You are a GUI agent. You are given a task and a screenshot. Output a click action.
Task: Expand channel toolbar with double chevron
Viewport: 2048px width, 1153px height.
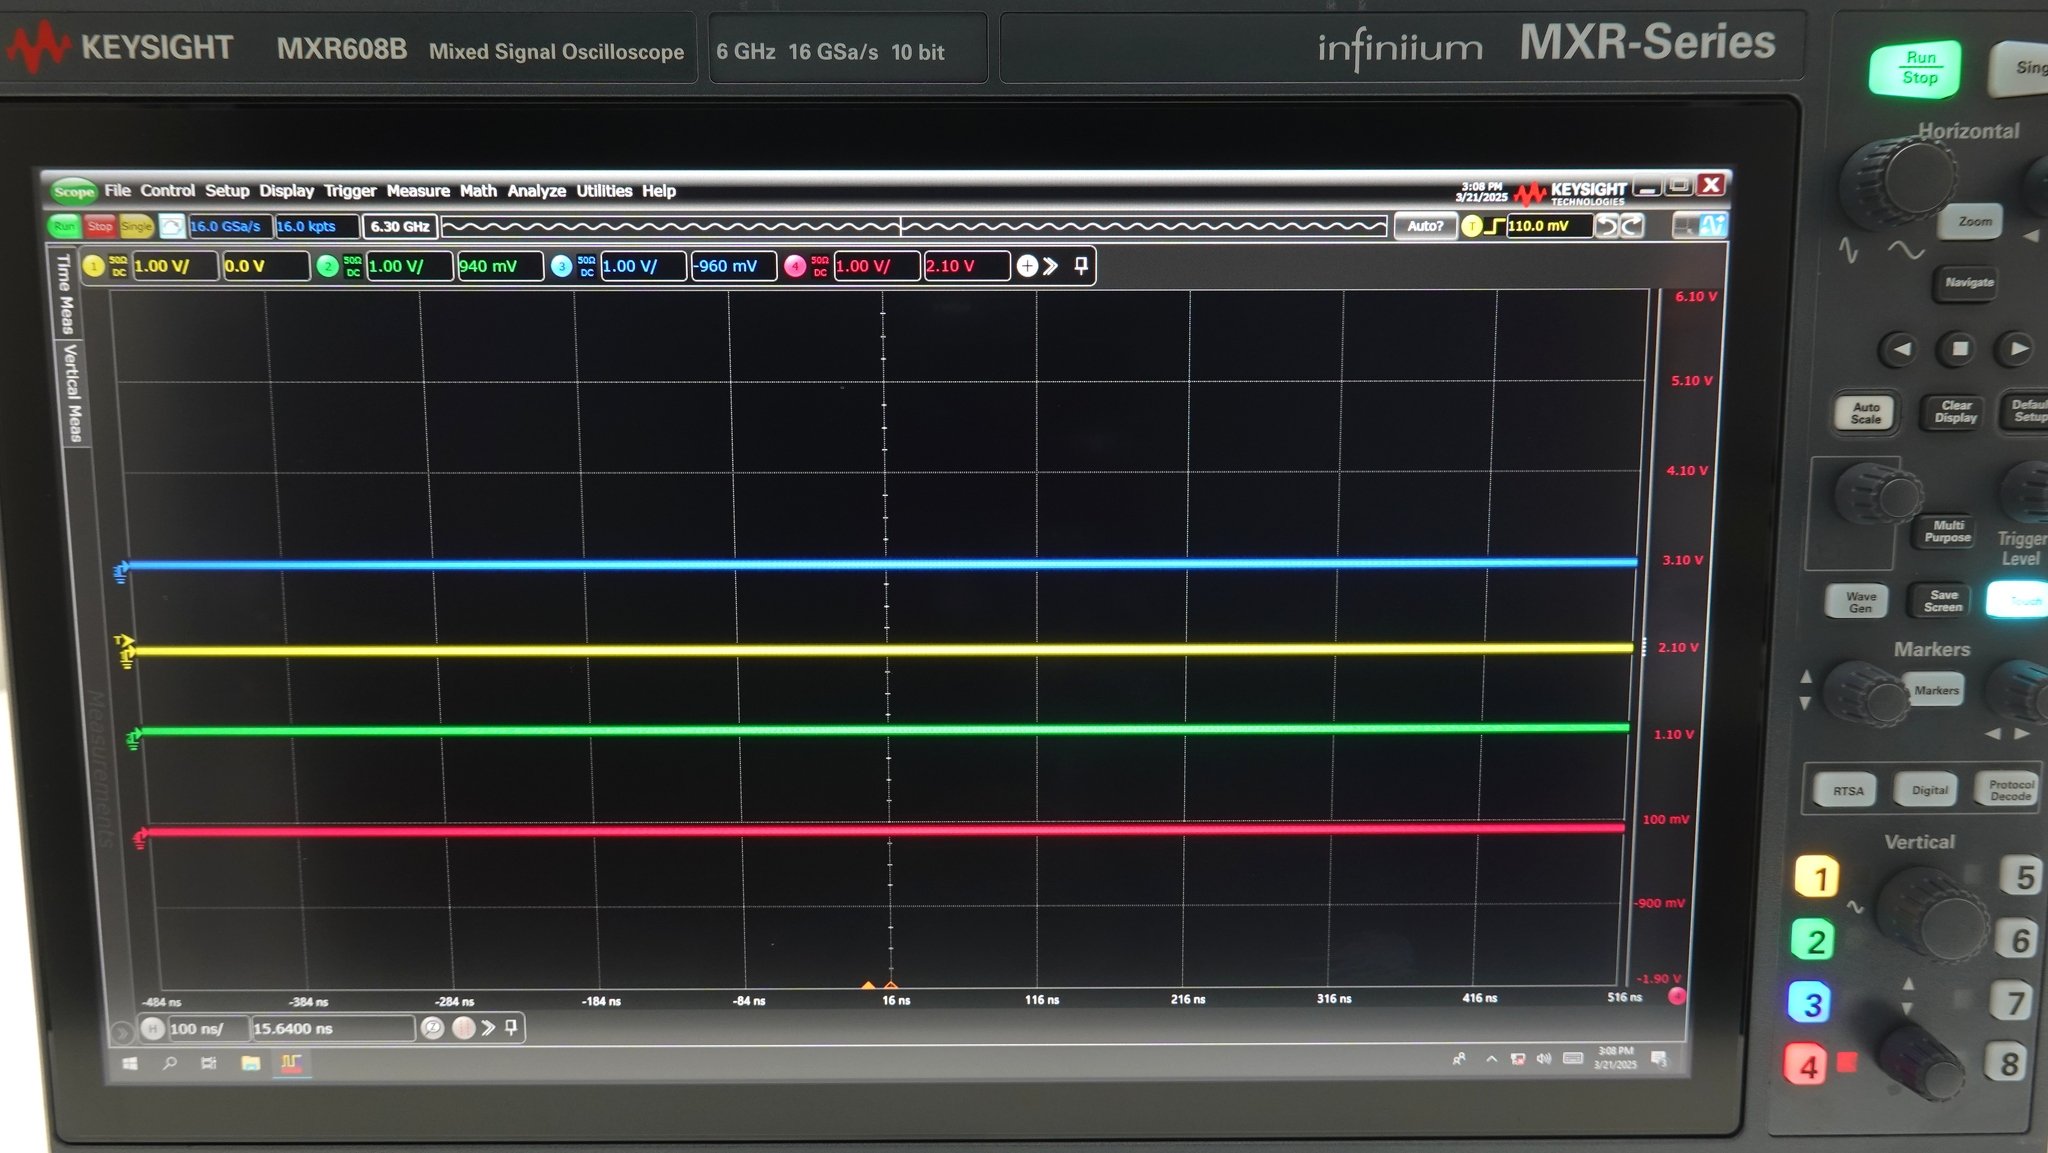click(x=1050, y=266)
